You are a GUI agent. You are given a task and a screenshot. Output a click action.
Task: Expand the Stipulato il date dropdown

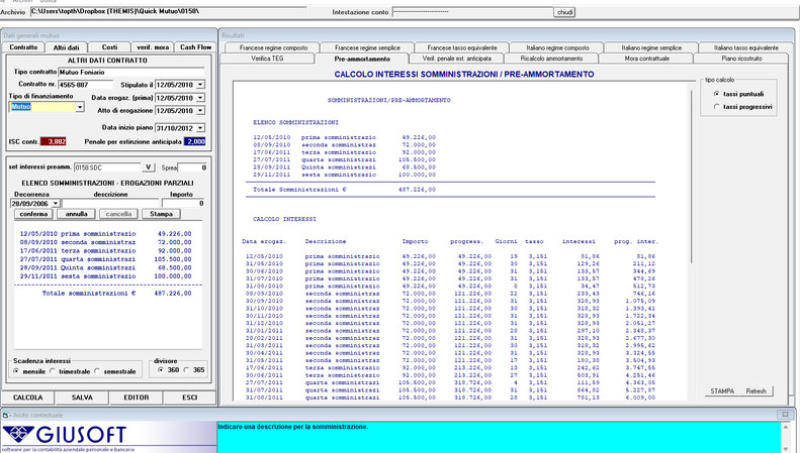pyautogui.click(x=201, y=85)
